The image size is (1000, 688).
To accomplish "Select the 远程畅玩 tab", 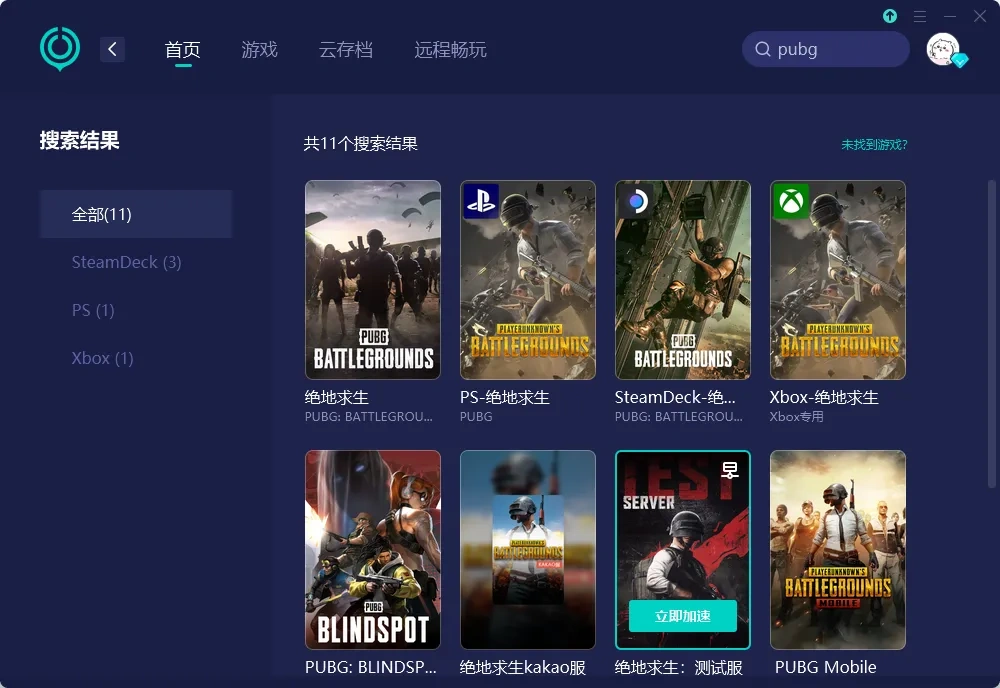I will (449, 48).
